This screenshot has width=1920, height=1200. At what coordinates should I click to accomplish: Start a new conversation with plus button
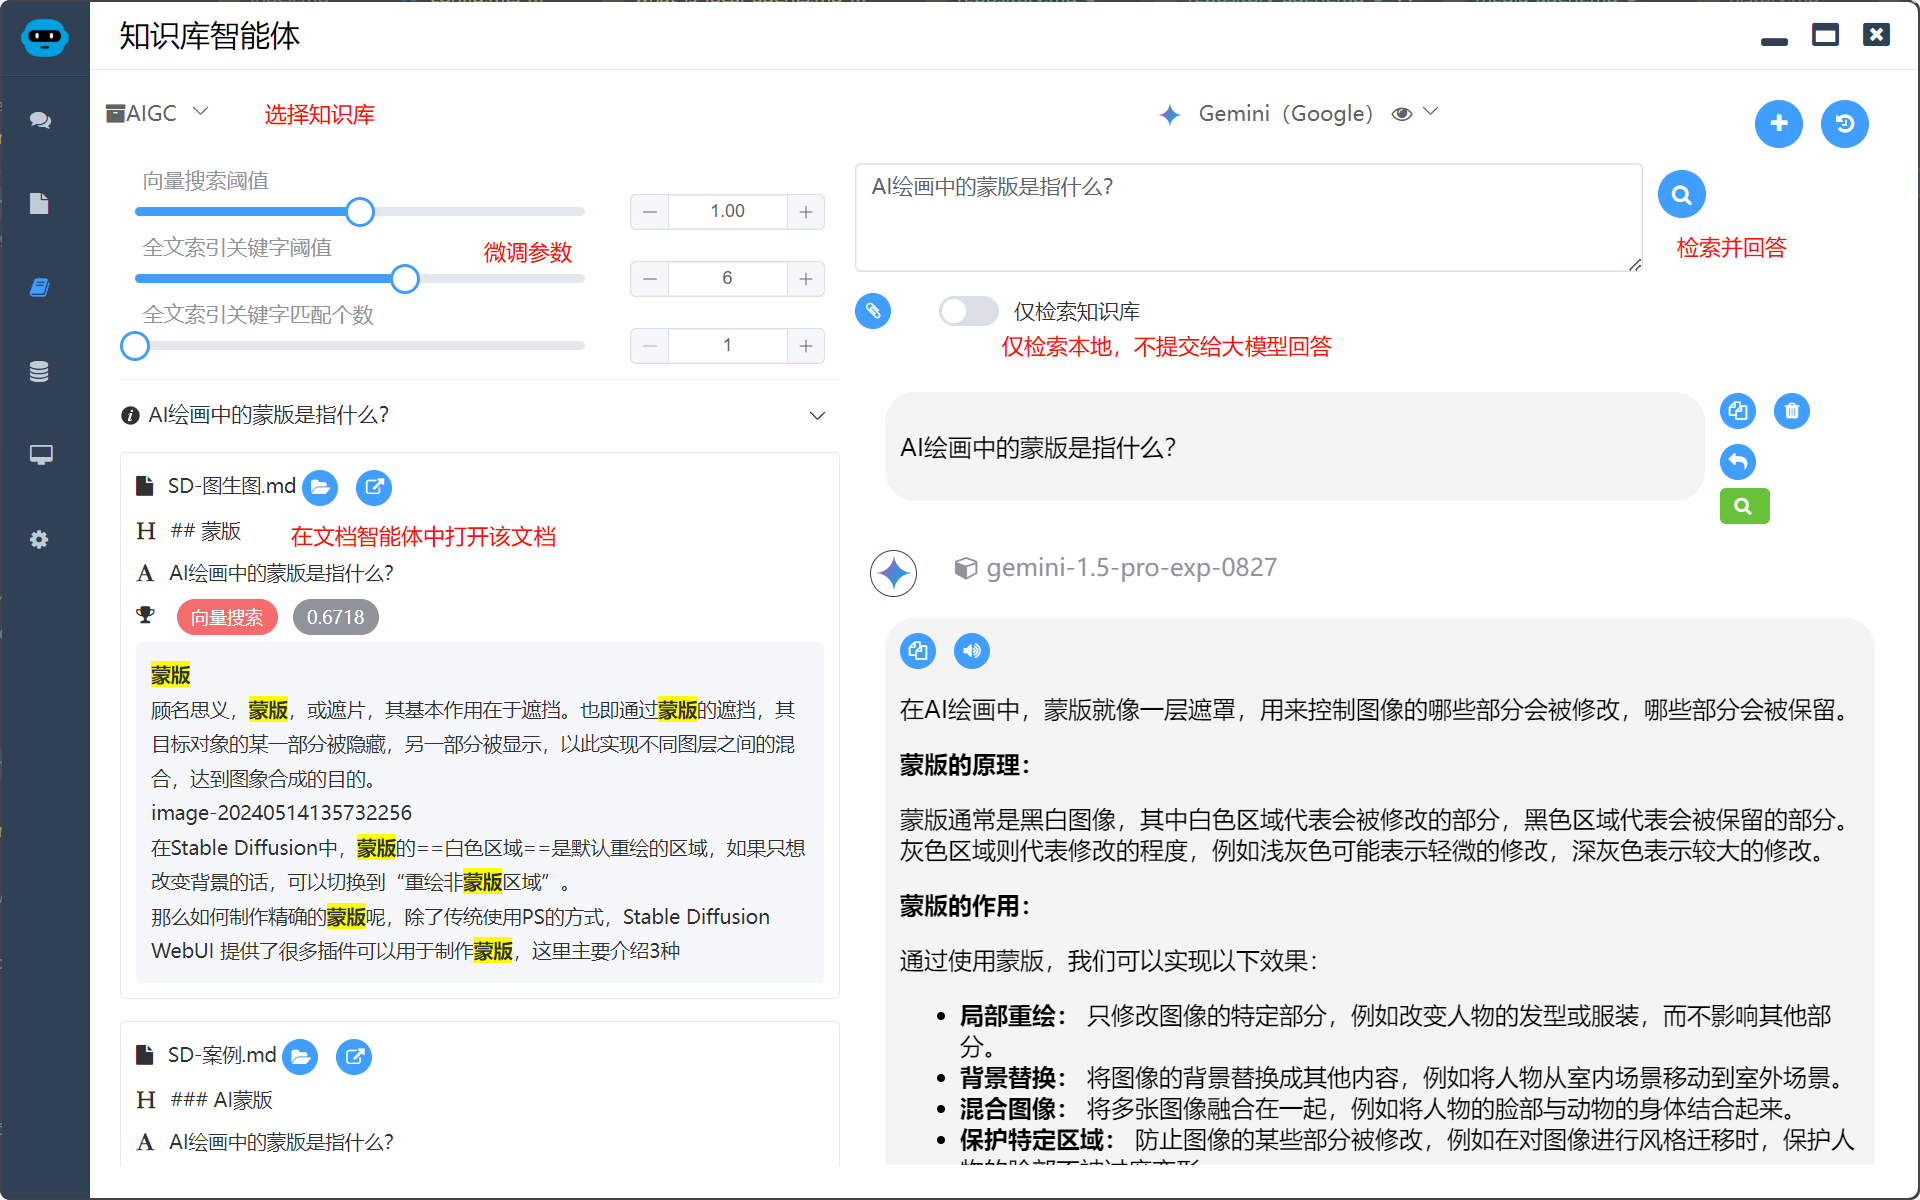(x=1779, y=123)
